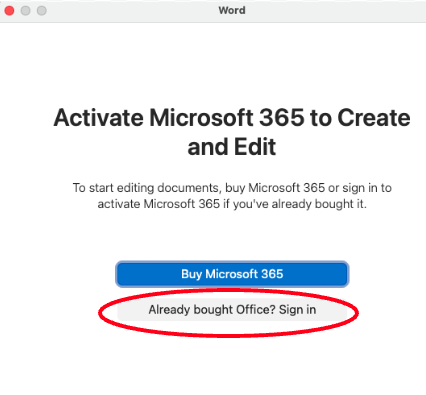
Task: Click the greyed-out minimize window button
Action: click(26, 11)
